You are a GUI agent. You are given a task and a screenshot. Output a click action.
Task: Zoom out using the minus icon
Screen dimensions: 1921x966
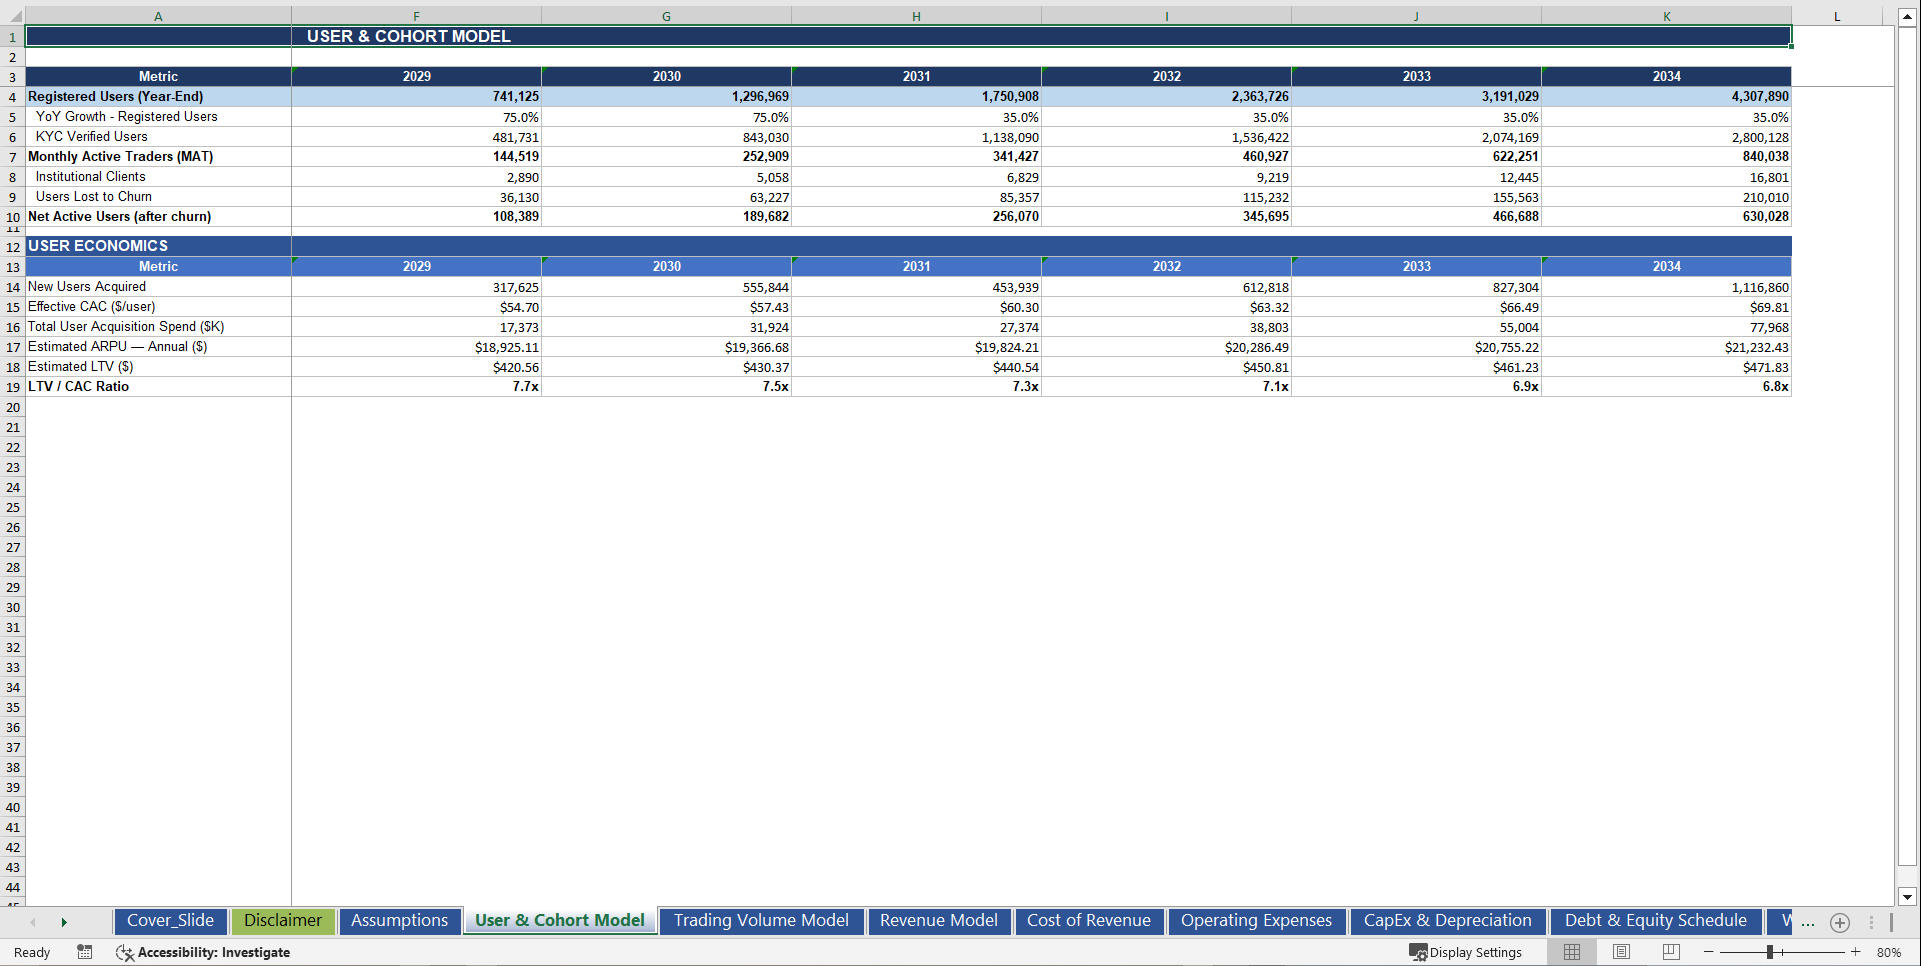point(1710,952)
